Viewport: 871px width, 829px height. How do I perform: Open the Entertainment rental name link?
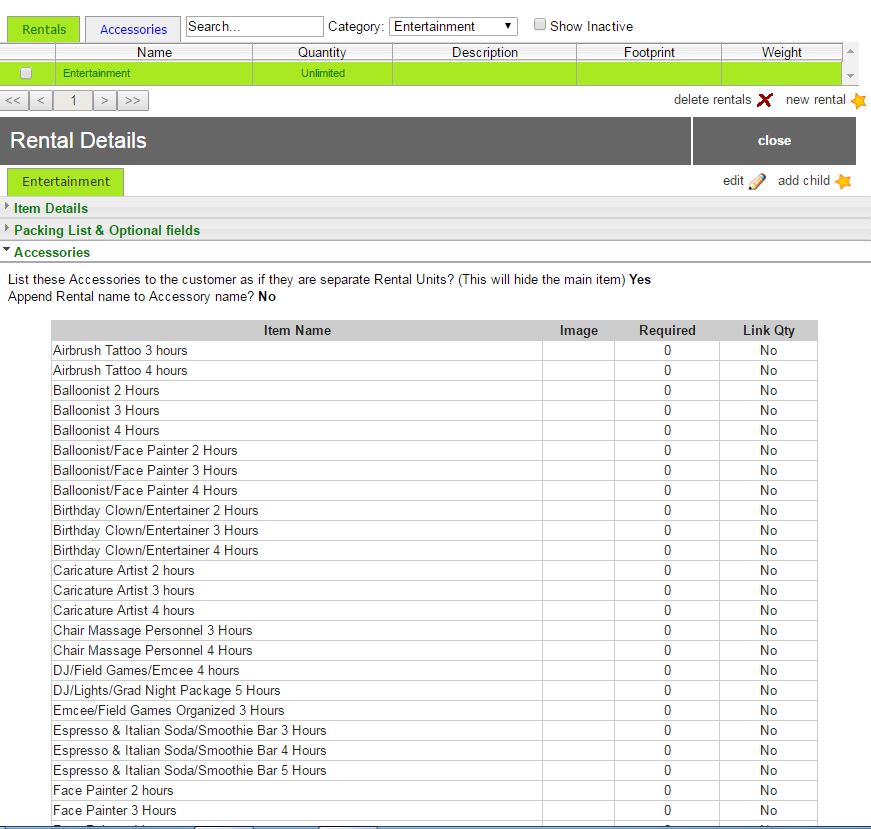[96, 73]
